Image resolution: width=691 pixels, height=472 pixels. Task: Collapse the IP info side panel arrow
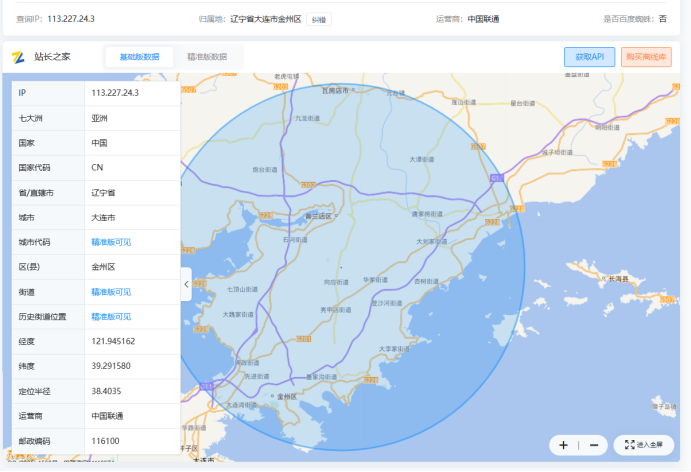click(x=186, y=284)
